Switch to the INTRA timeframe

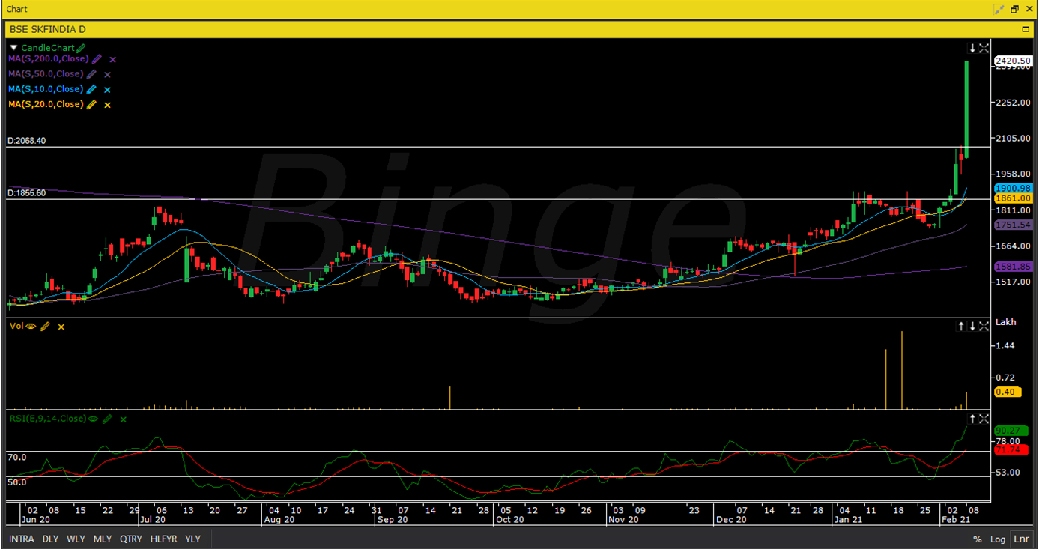[x=21, y=539]
